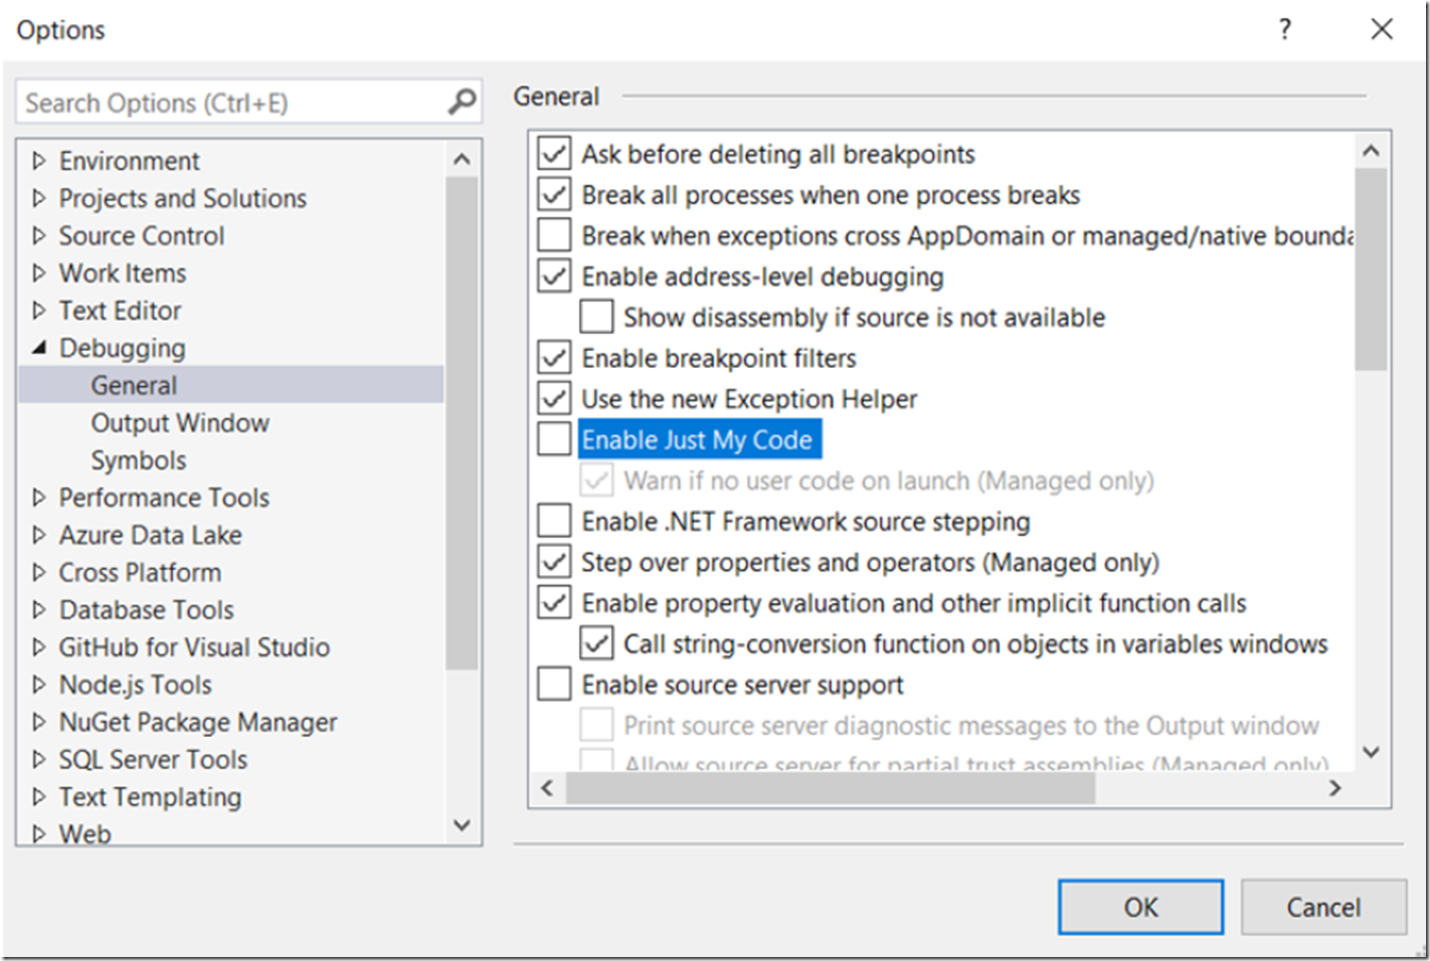Image resolution: width=1430 pixels, height=961 pixels.
Task: Enable source server support checkbox
Action: [x=554, y=684]
